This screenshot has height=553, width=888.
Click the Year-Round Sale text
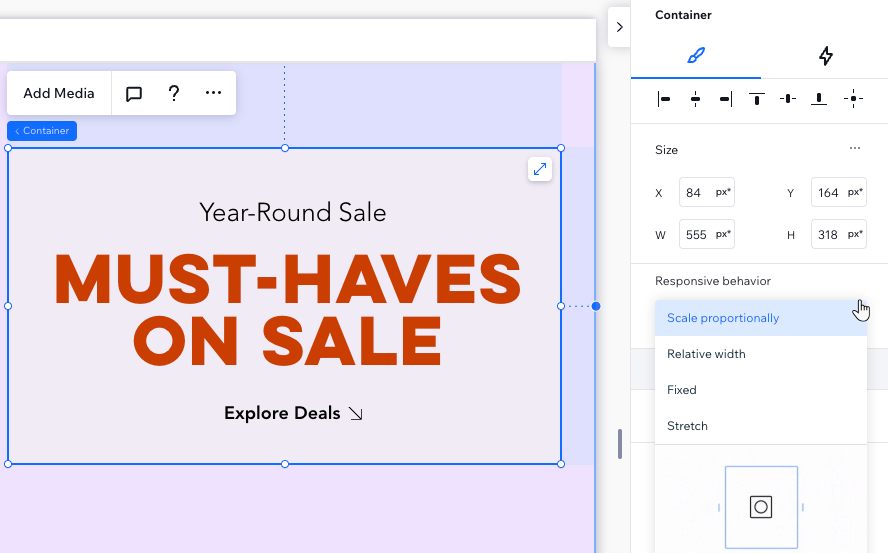[293, 212]
